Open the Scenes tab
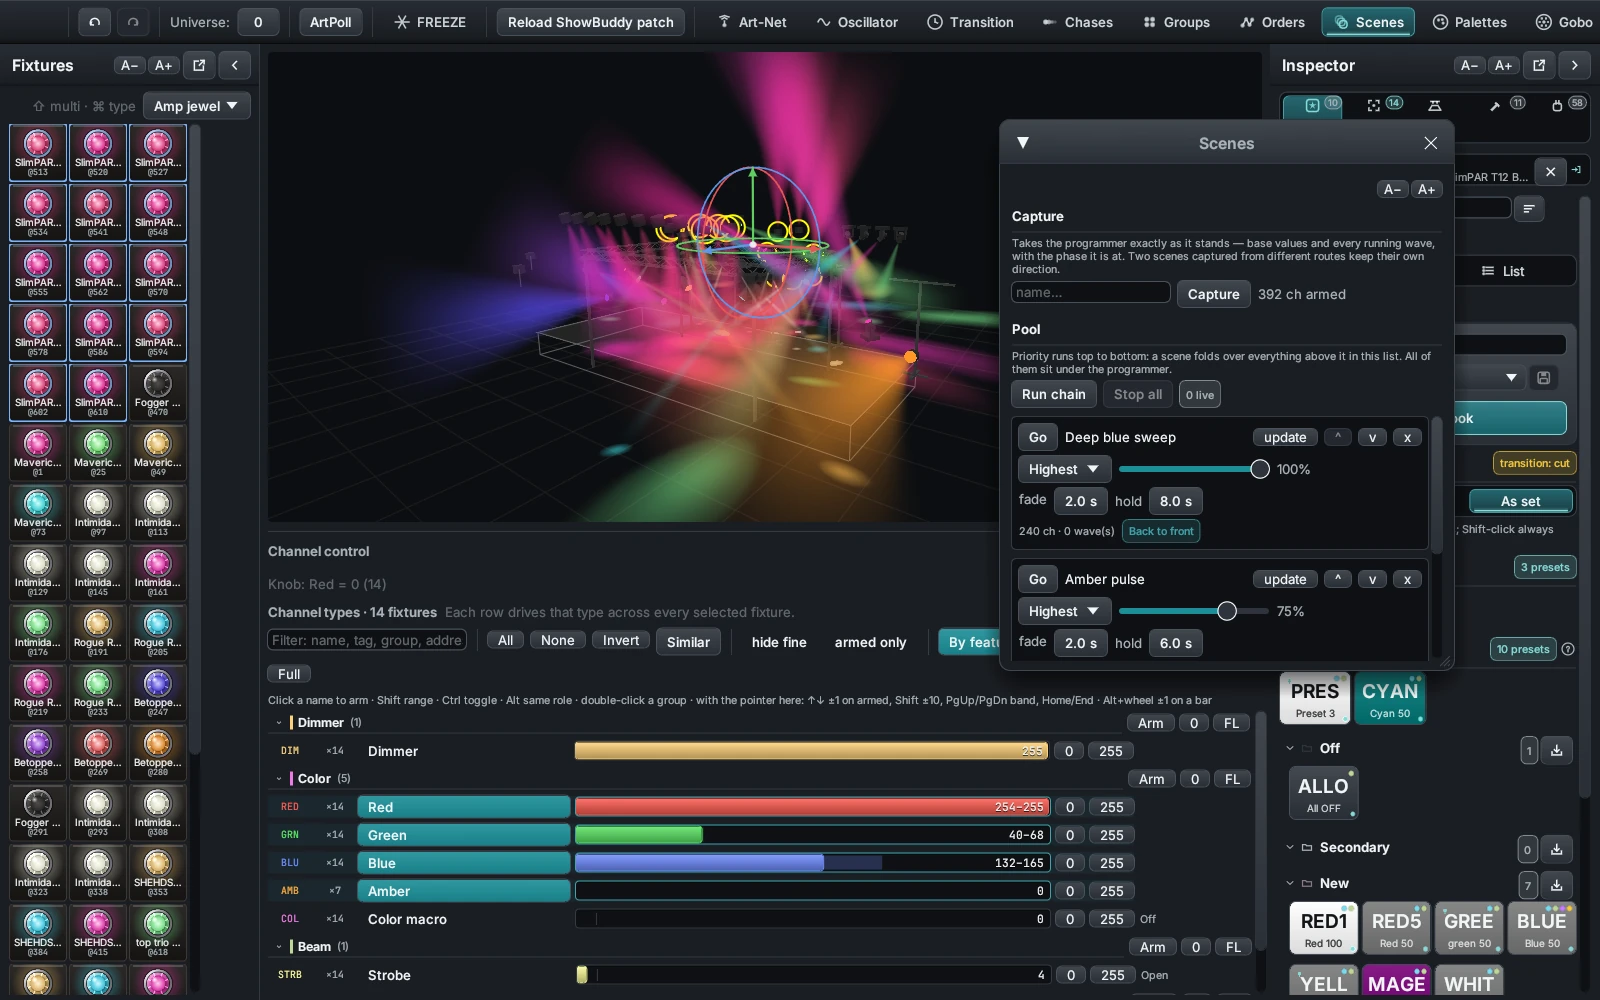Viewport: 1600px width, 1000px height. point(1368,22)
